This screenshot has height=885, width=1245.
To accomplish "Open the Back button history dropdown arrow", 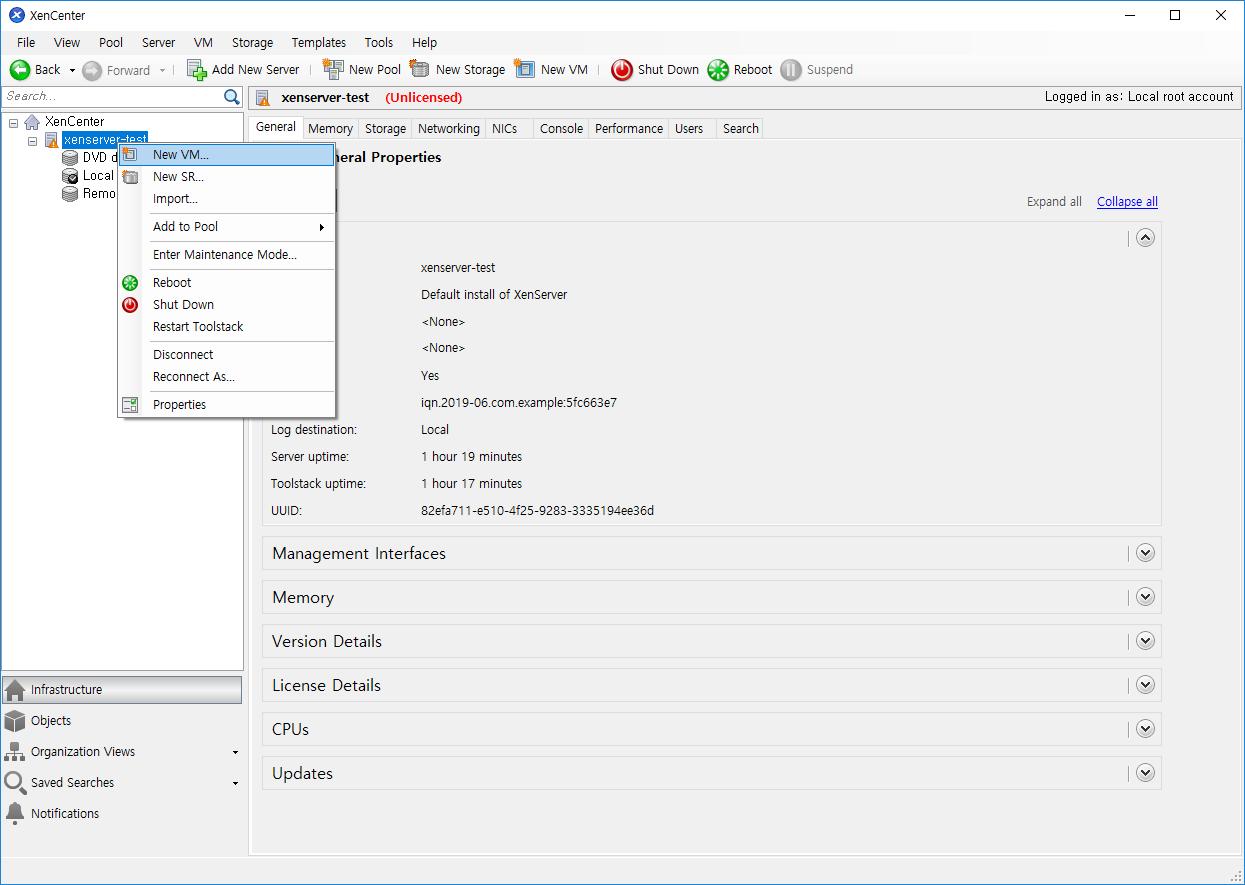I will (72, 71).
